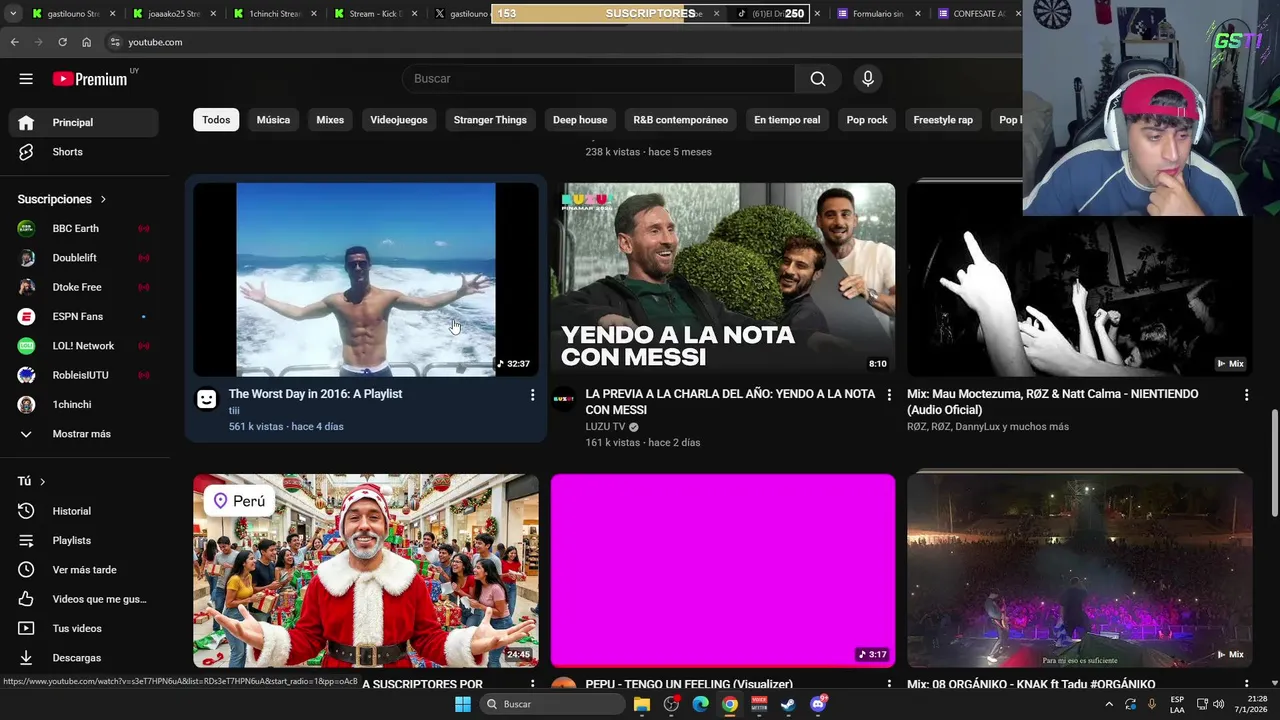Open more options for Worst Day in 2016
The image size is (1280, 720).
(532, 395)
